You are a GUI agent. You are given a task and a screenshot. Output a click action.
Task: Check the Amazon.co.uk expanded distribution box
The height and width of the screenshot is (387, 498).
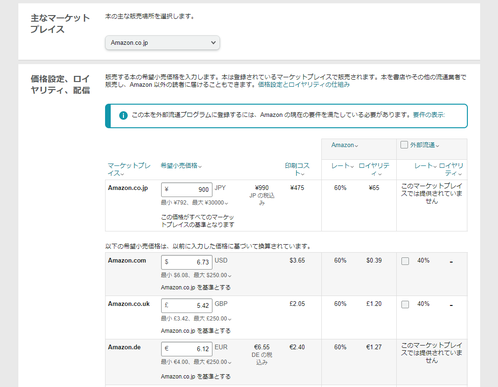[x=405, y=304]
